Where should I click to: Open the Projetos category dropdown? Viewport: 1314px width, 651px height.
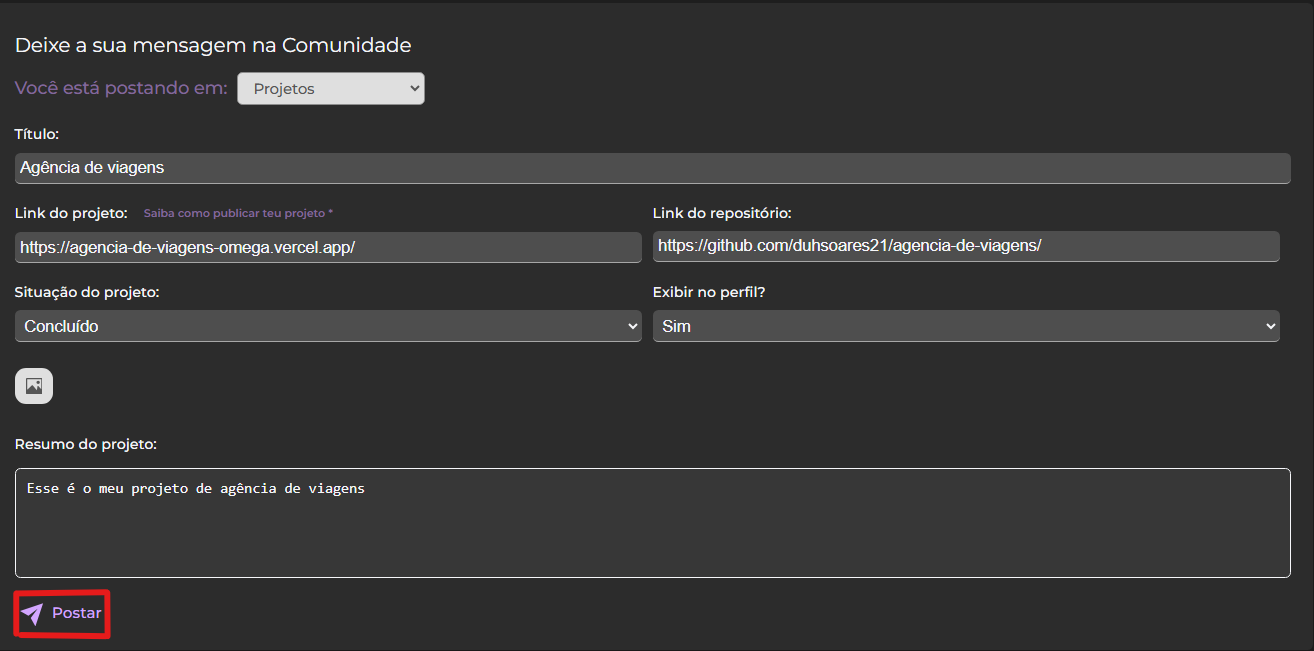tap(330, 89)
